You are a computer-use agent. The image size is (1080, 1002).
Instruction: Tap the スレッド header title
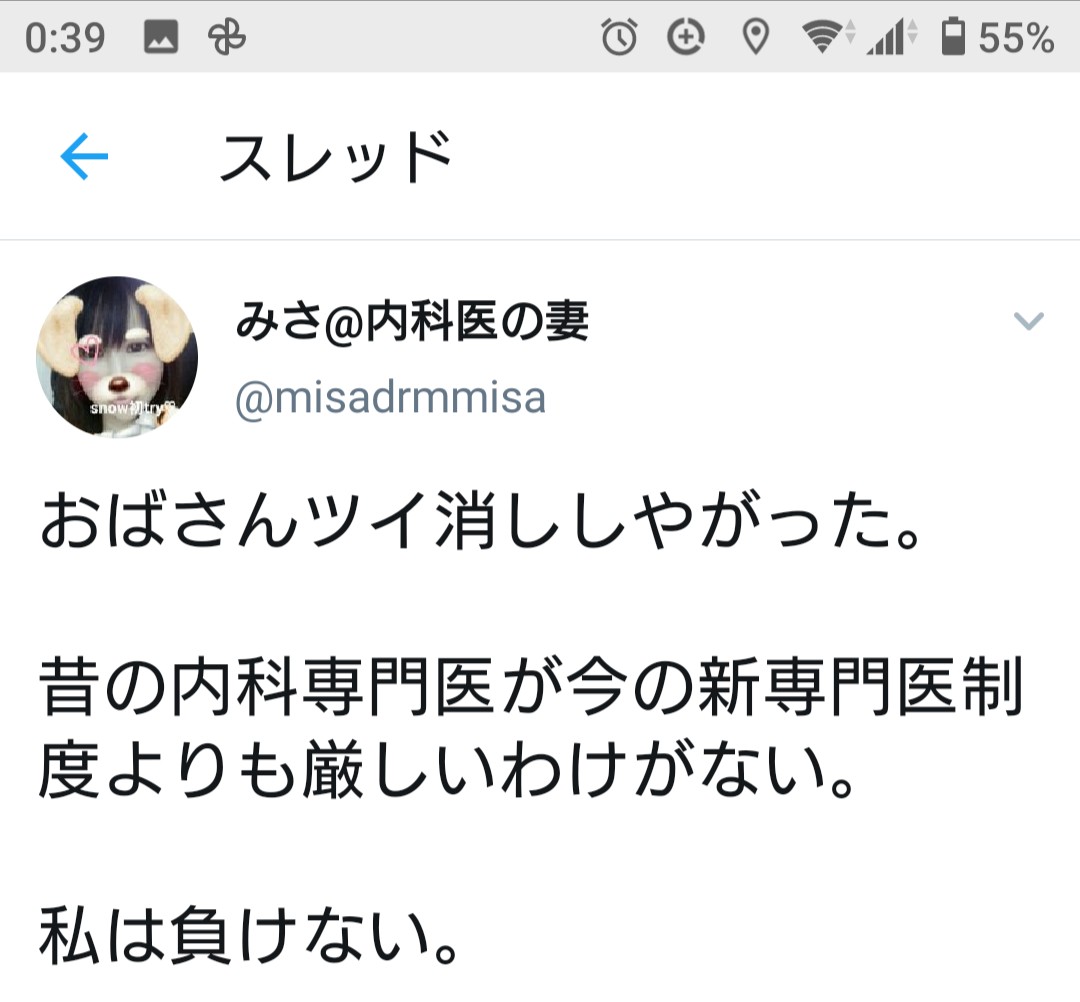tap(335, 157)
